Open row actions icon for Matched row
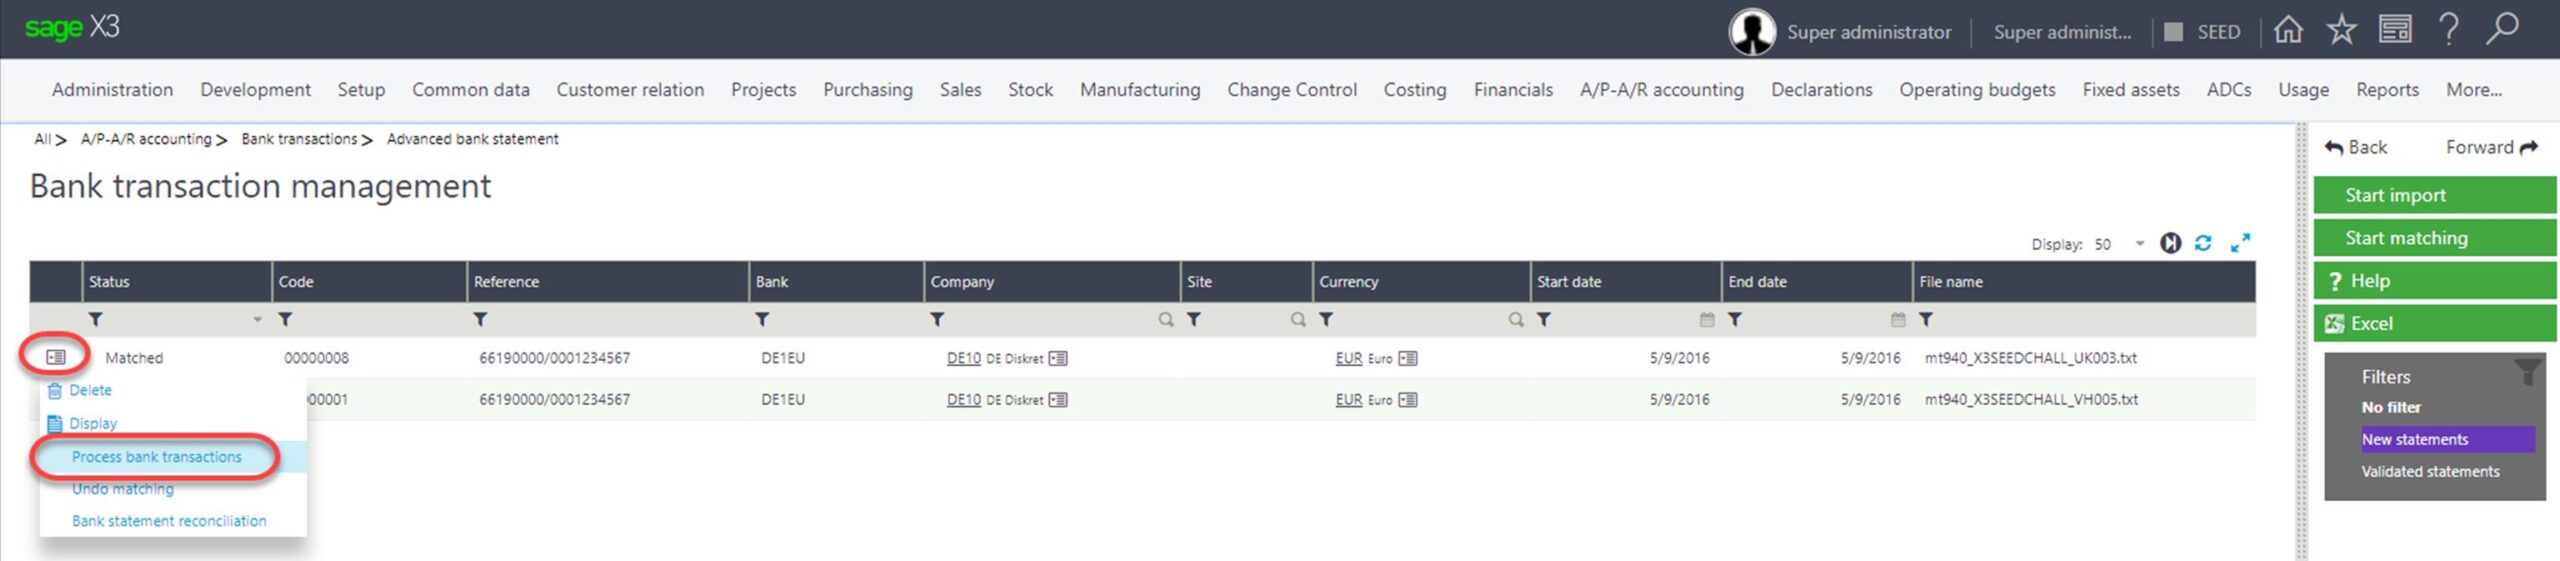Viewport: 2560px width, 561px height. pos(56,357)
